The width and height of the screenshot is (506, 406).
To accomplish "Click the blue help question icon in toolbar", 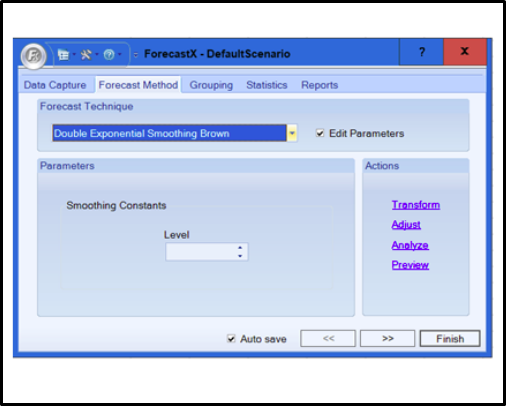I will (109, 54).
